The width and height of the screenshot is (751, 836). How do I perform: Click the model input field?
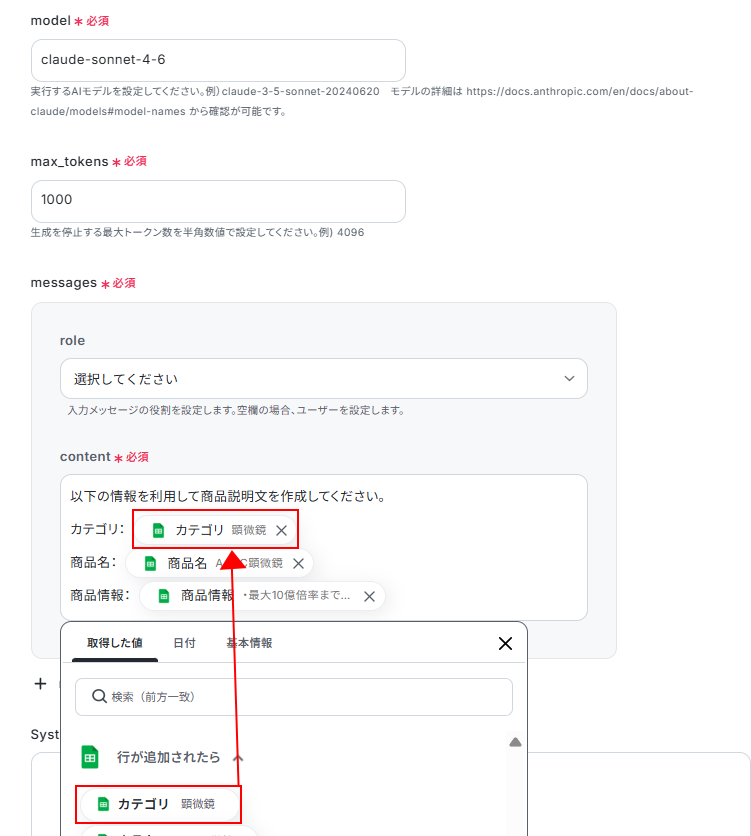[x=218, y=60]
